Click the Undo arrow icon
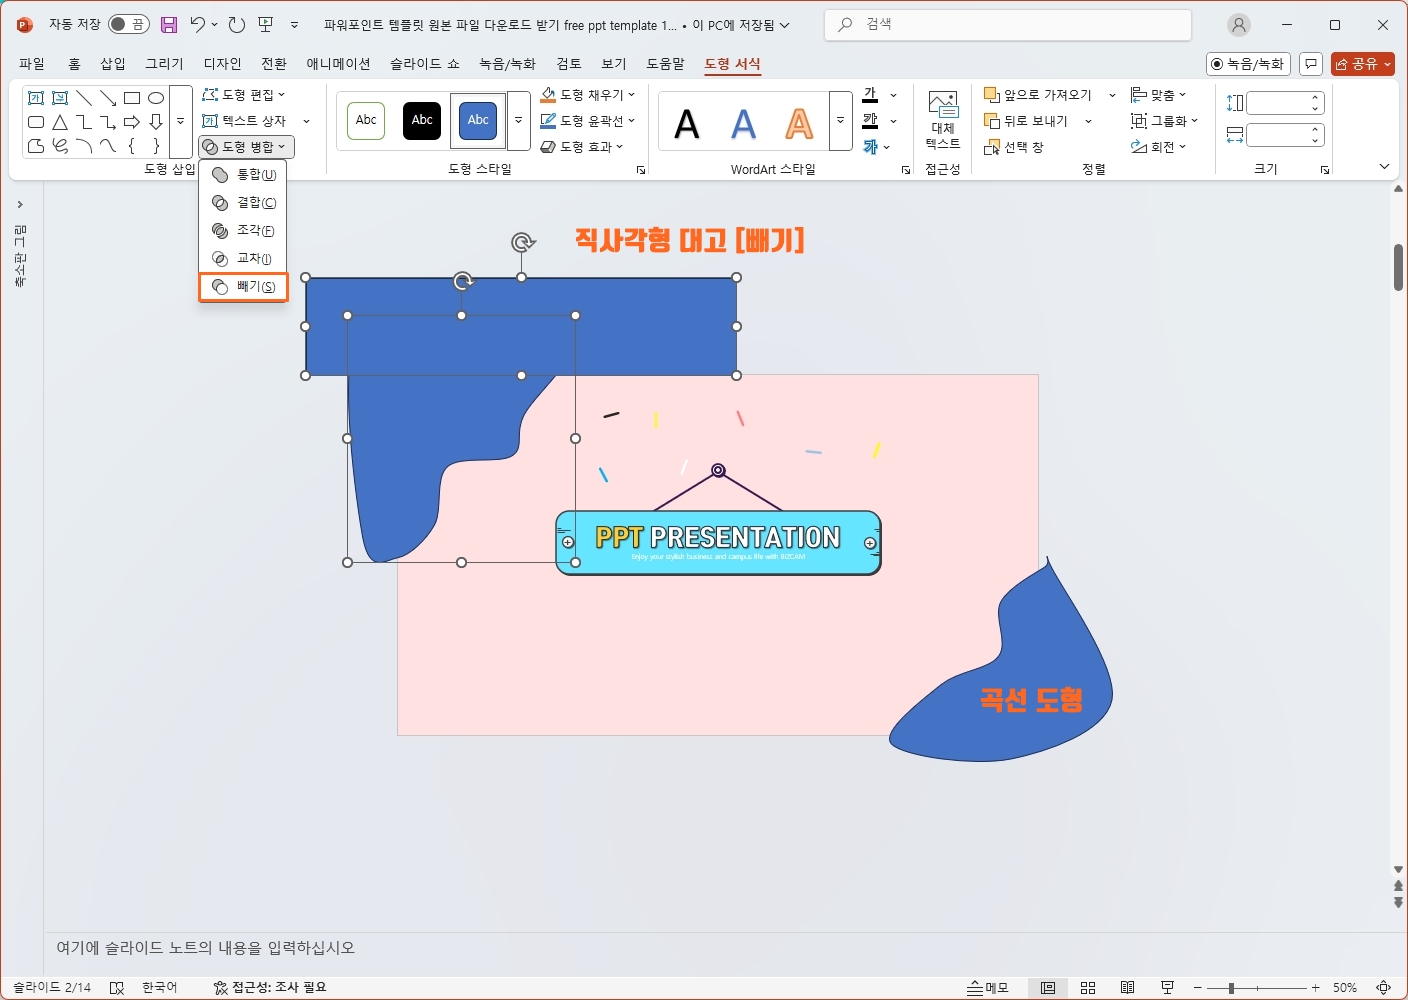This screenshot has width=1408, height=1000. coord(198,25)
